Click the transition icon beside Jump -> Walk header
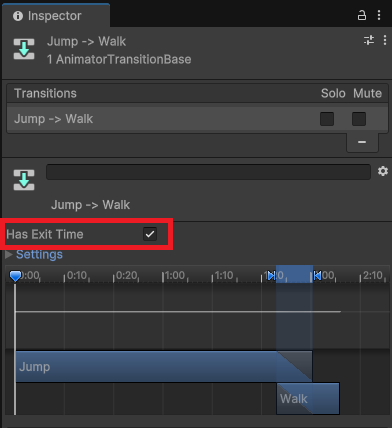This screenshot has height=428, width=392. (x=24, y=49)
